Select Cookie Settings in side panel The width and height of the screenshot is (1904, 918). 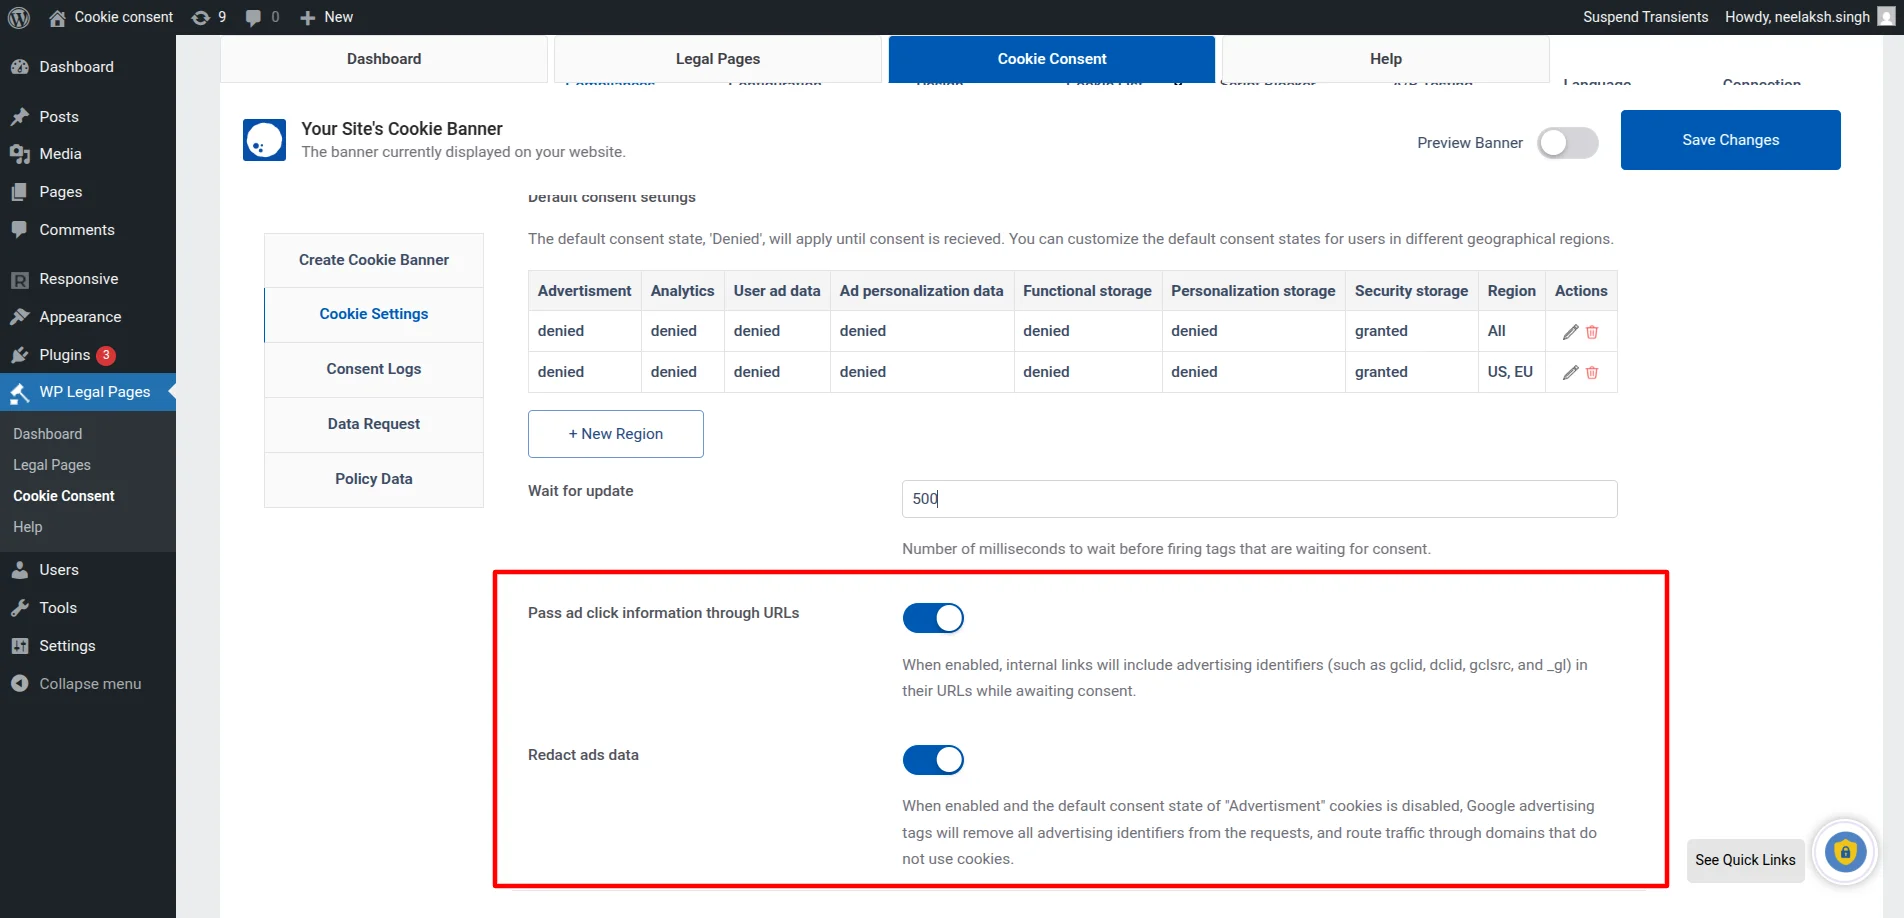[374, 314]
